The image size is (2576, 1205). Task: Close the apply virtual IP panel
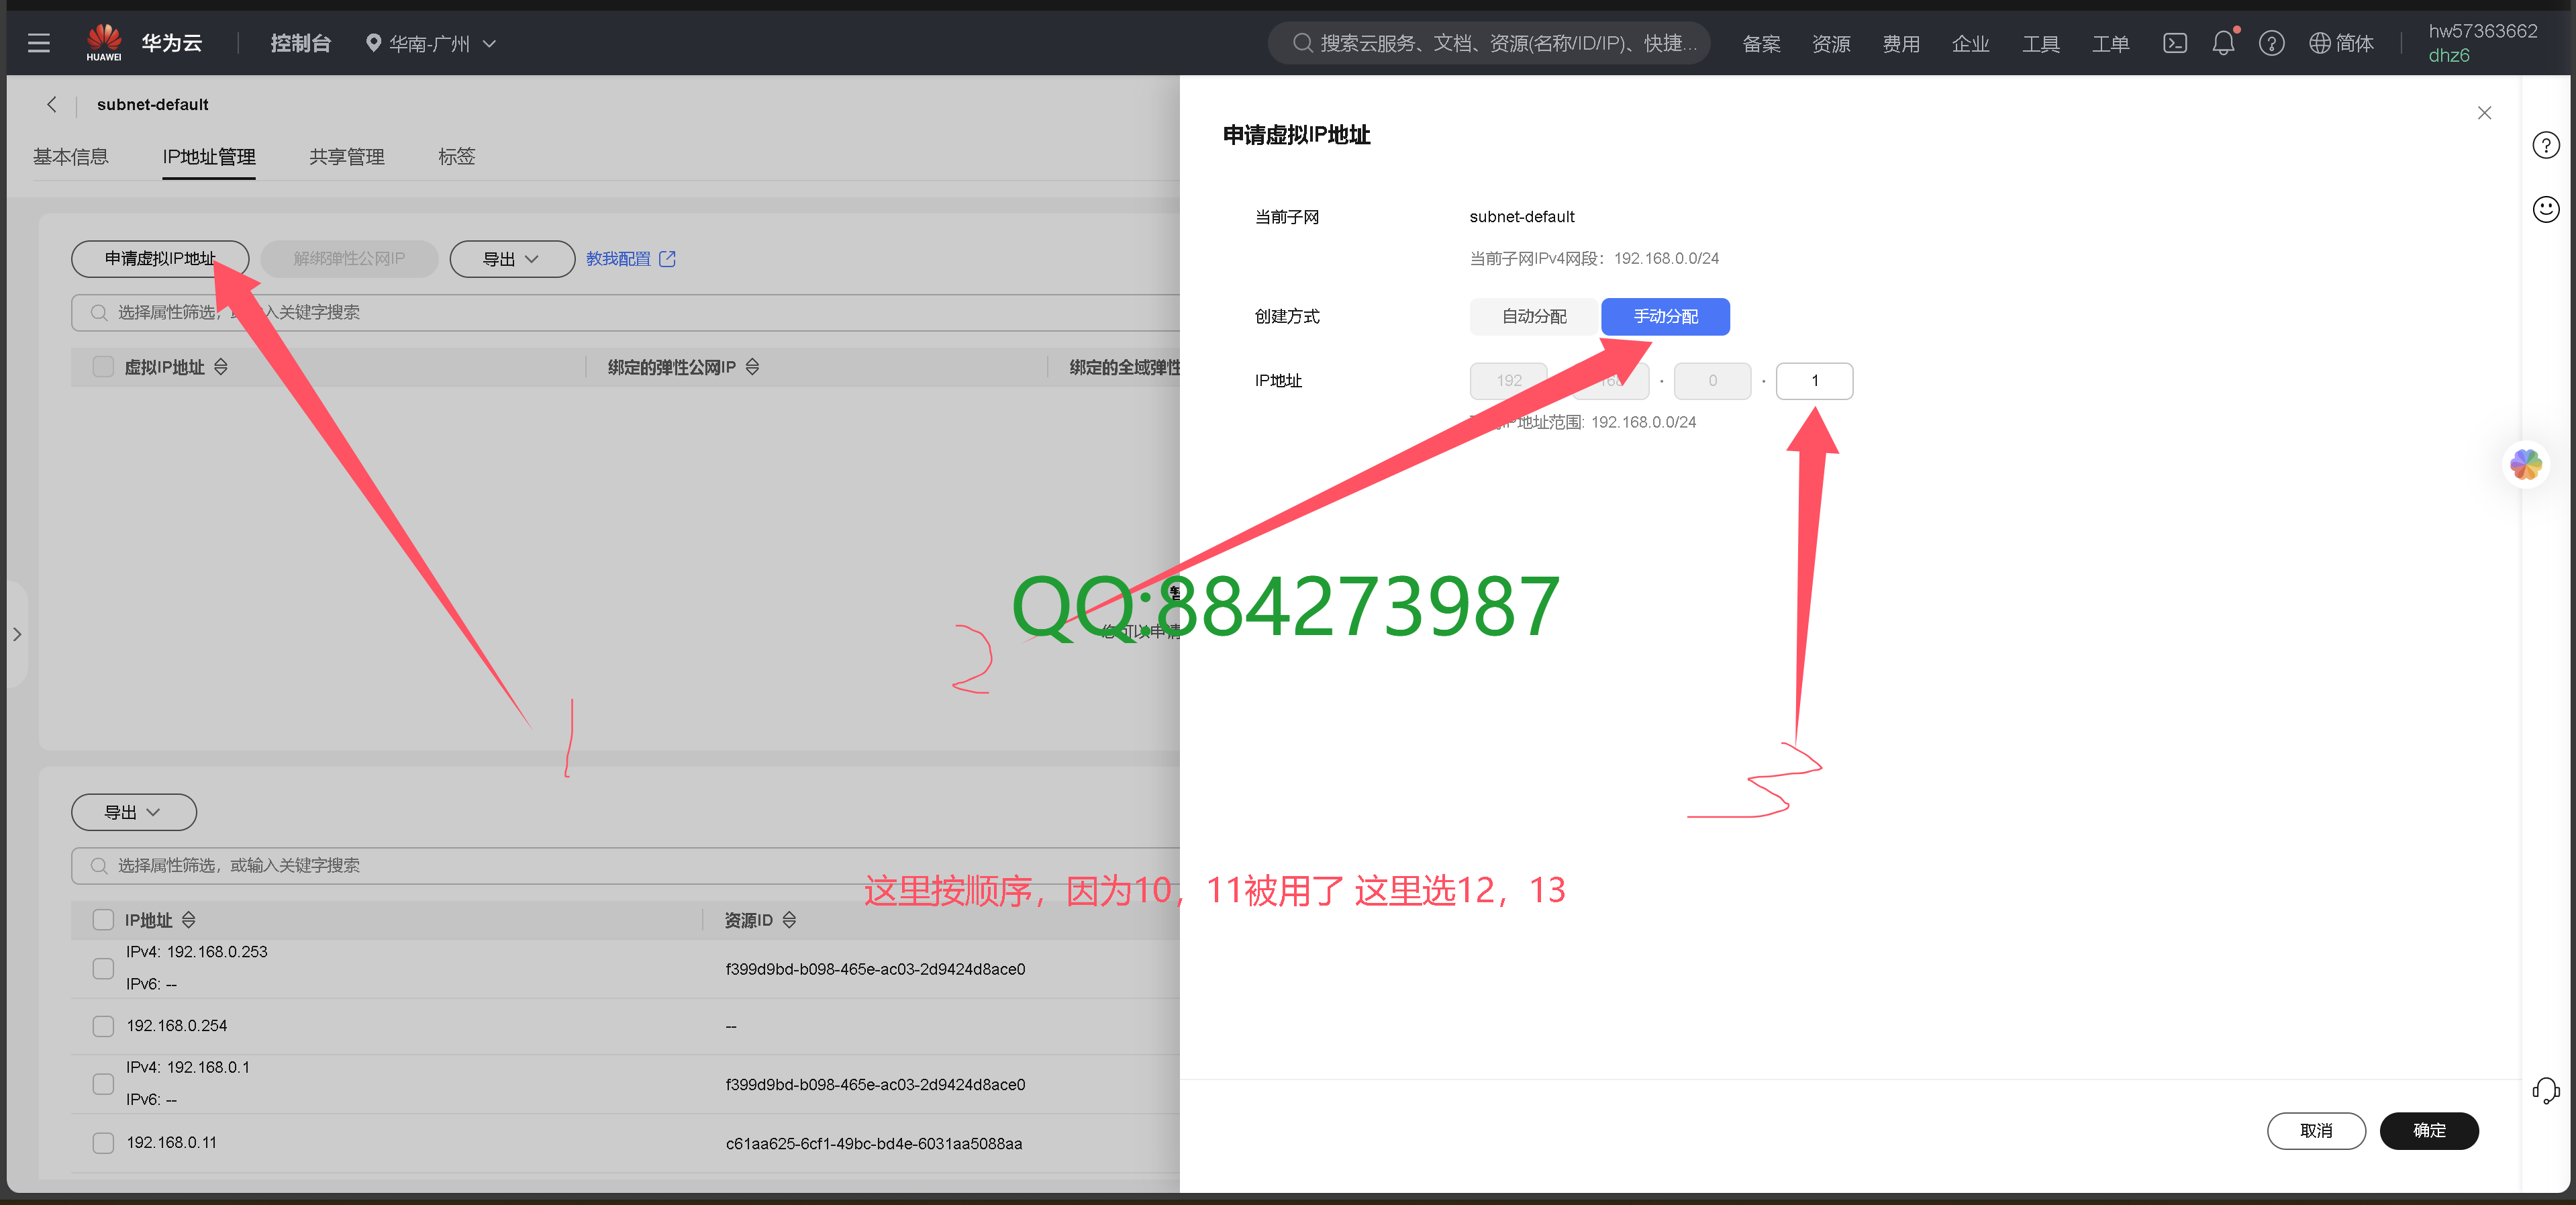pyautogui.click(x=2484, y=113)
